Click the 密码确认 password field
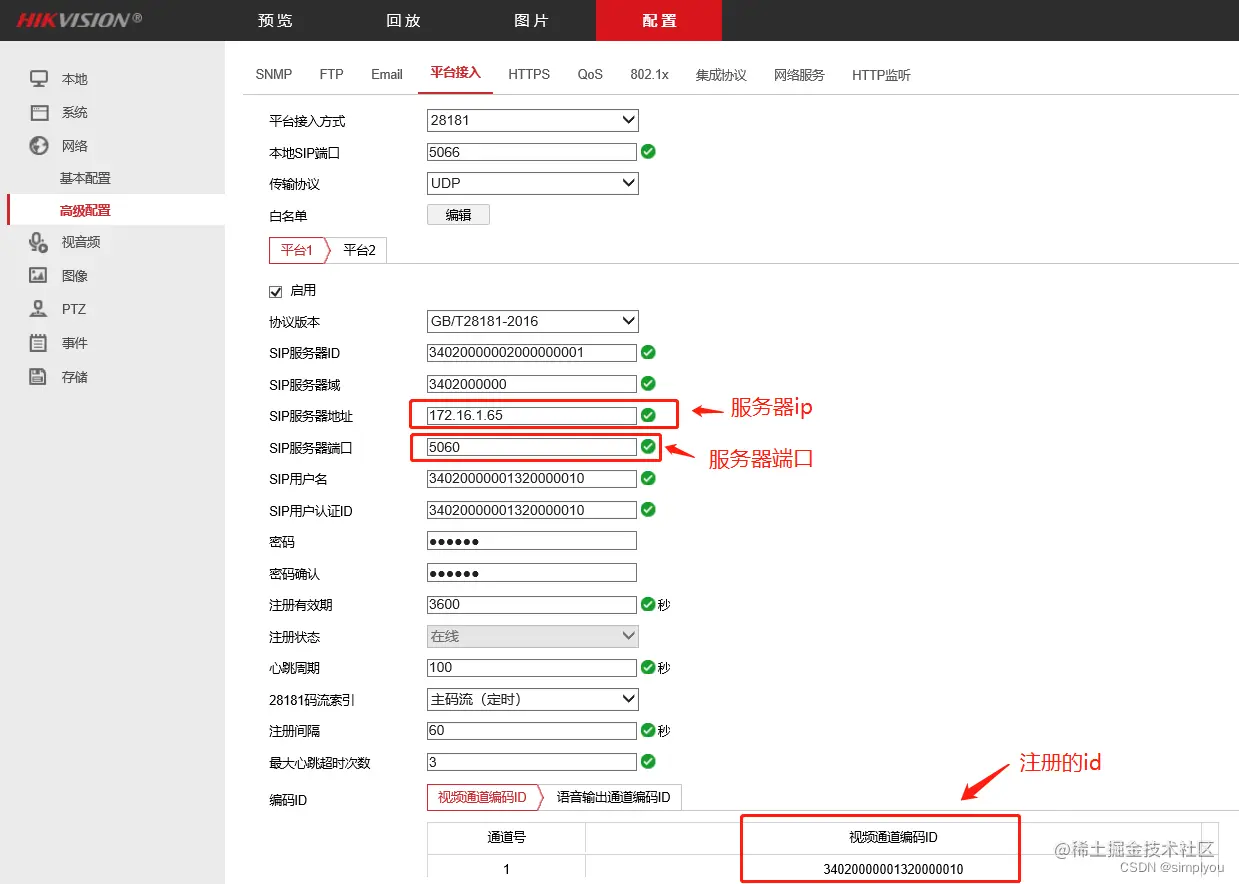 (x=532, y=573)
